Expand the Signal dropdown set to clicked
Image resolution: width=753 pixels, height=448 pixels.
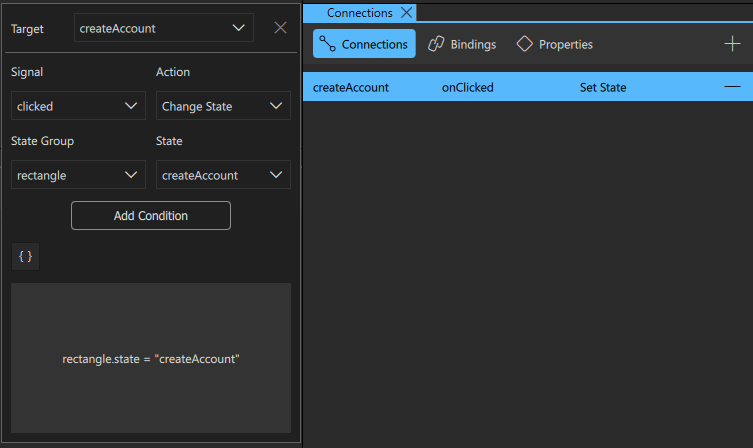pyautogui.click(x=77, y=106)
